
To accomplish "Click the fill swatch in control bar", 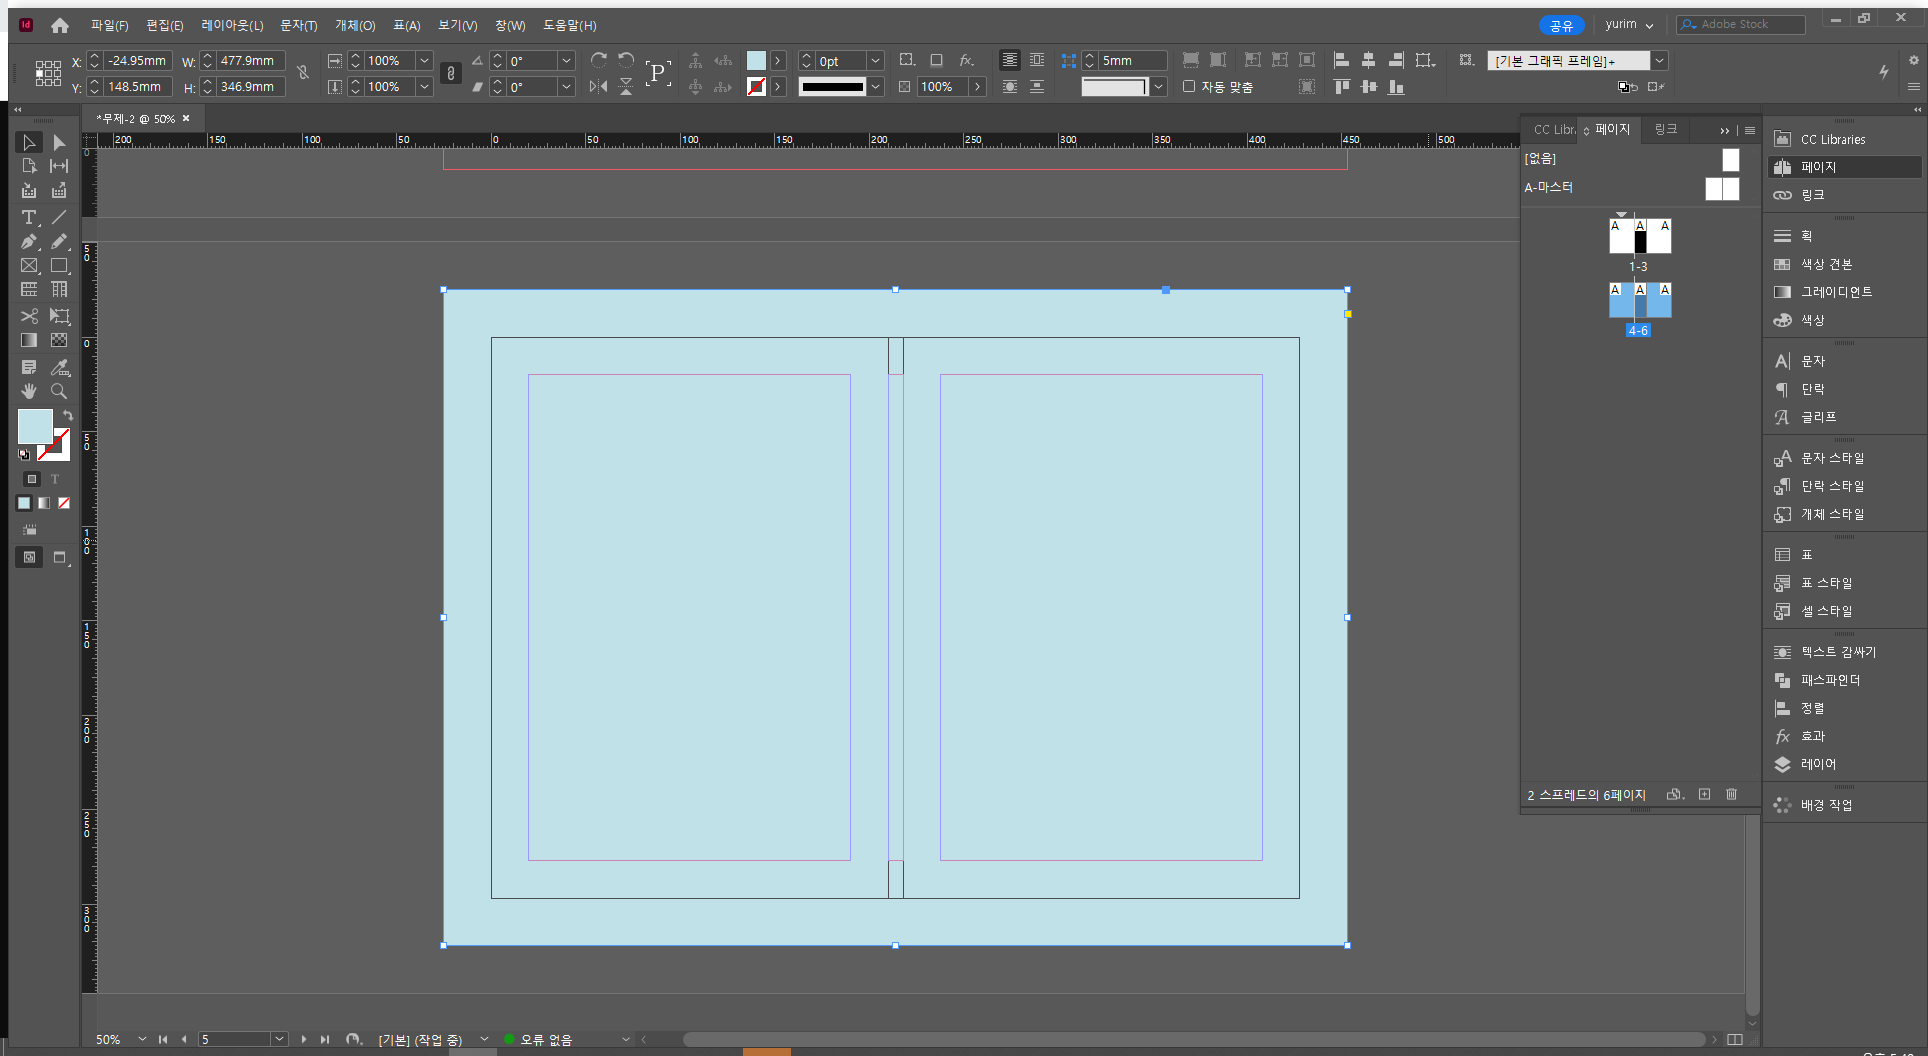I will coord(756,61).
